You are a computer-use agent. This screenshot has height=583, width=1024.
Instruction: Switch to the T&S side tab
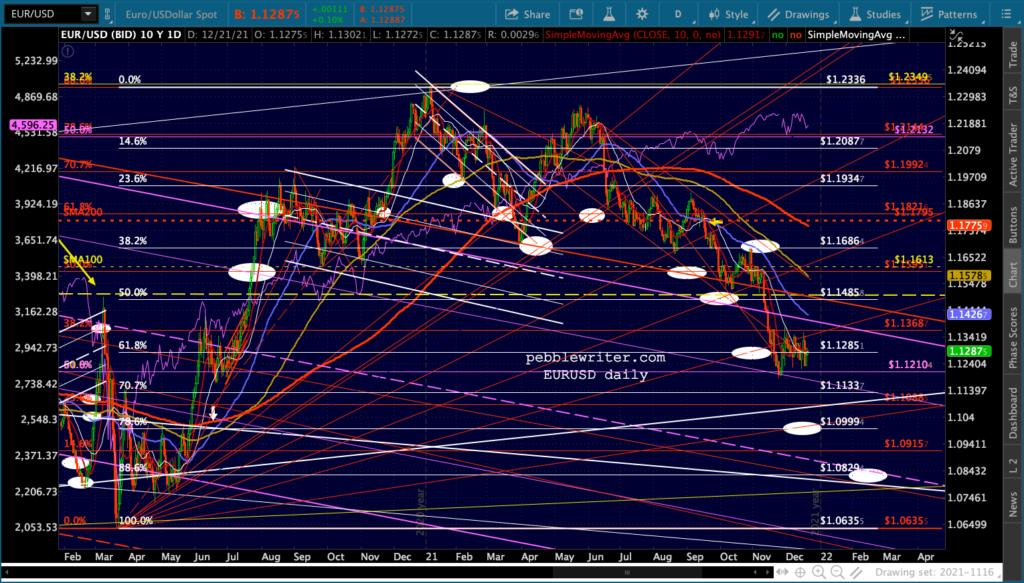[x=1013, y=96]
